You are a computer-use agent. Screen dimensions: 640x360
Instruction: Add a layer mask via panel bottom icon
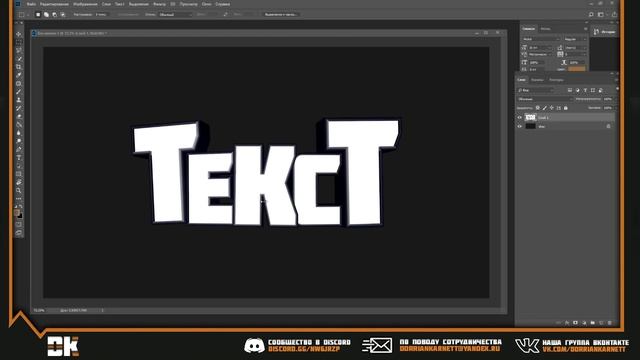pyautogui.click(x=576, y=323)
